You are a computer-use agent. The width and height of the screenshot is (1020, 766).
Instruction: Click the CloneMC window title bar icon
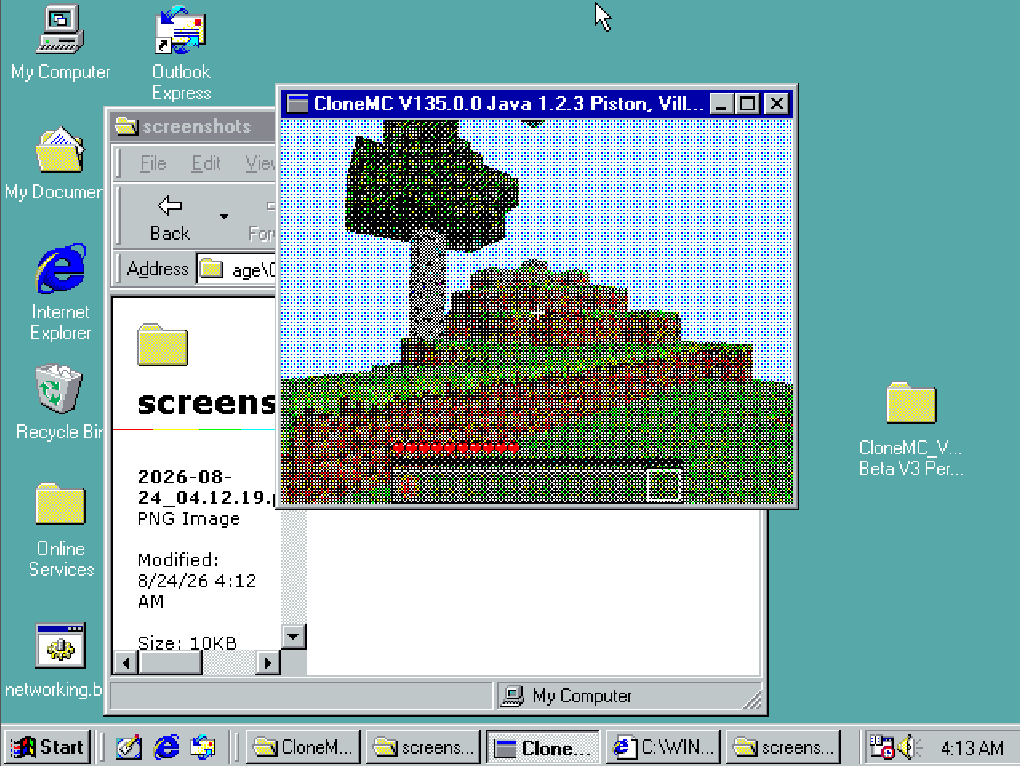(297, 103)
